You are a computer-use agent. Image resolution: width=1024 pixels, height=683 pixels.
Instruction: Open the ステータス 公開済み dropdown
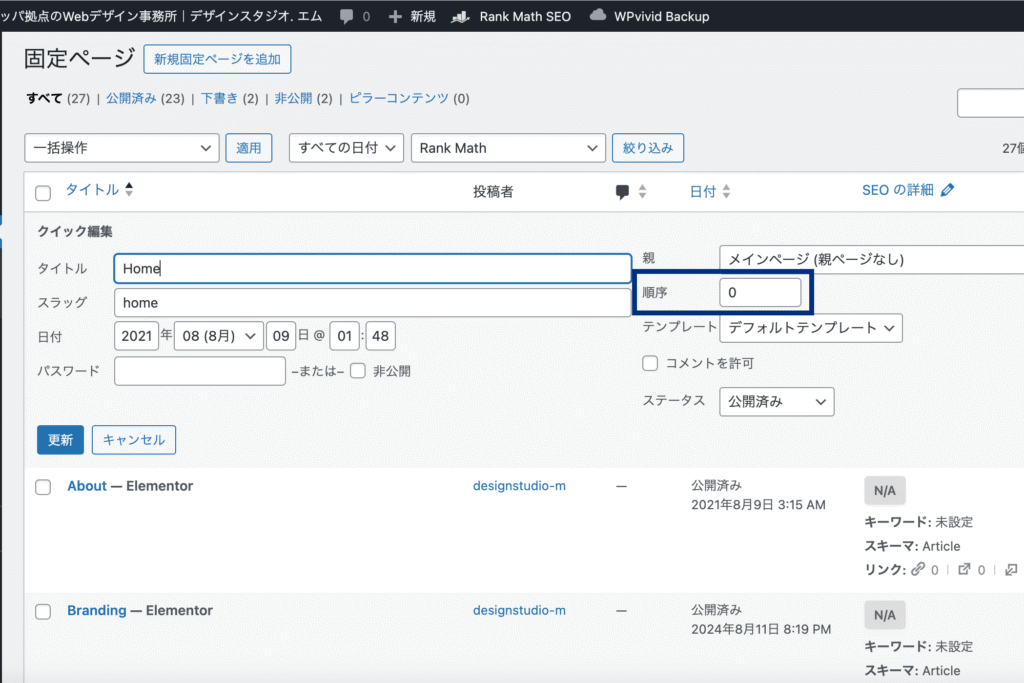[x=776, y=402]
